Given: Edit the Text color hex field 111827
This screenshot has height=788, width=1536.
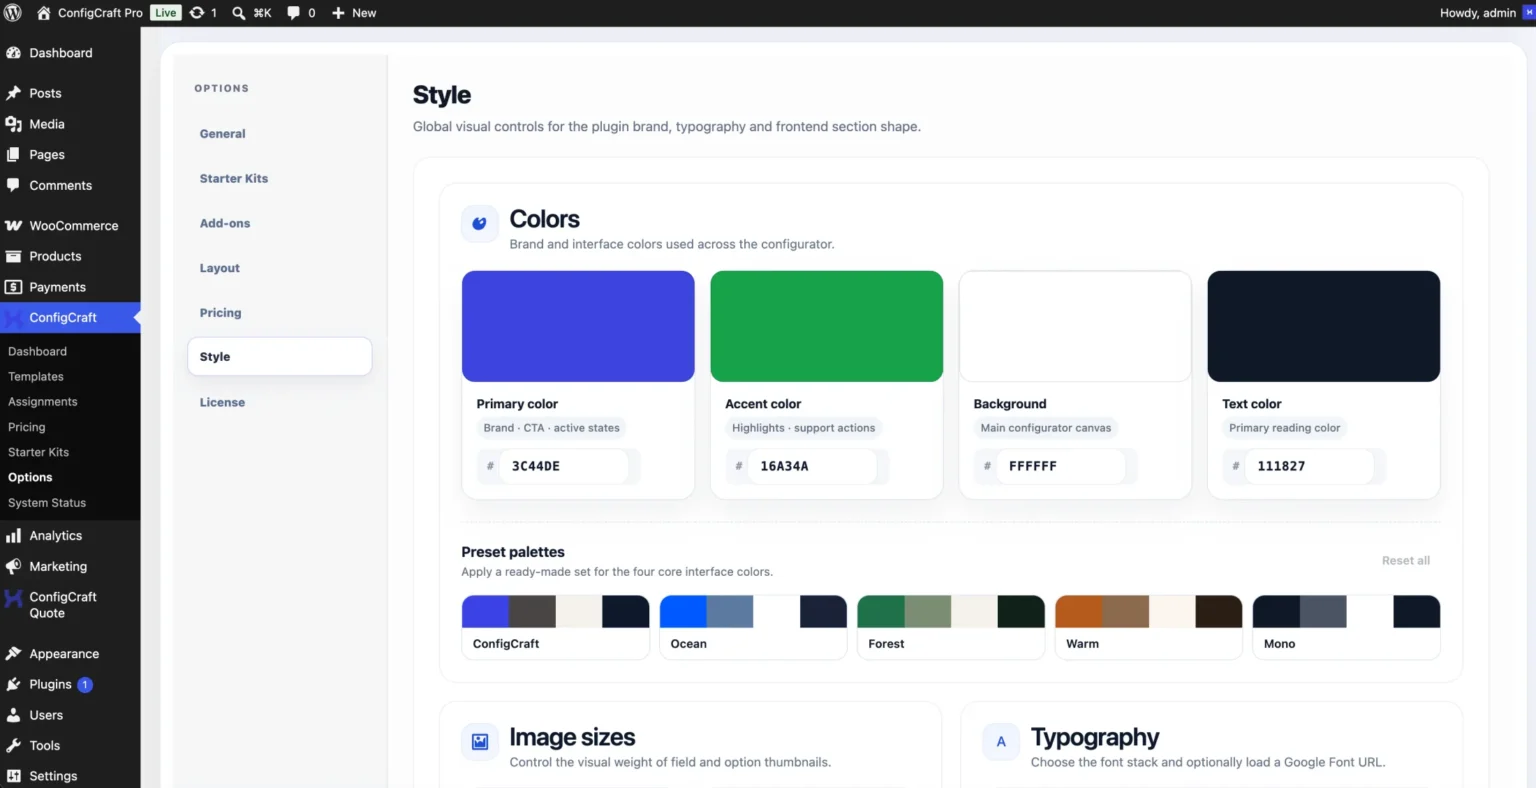Looking at the screenshot, I should pyautogui.click(x=1309, y=466).
